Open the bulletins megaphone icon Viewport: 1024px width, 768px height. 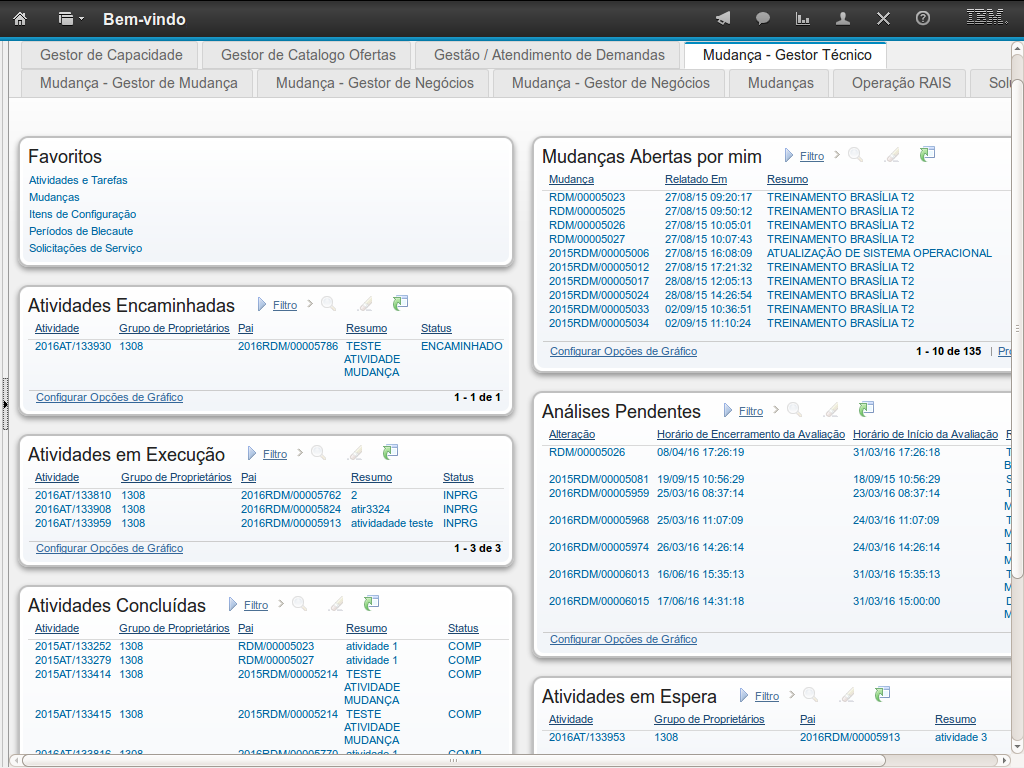click(723, 19)
